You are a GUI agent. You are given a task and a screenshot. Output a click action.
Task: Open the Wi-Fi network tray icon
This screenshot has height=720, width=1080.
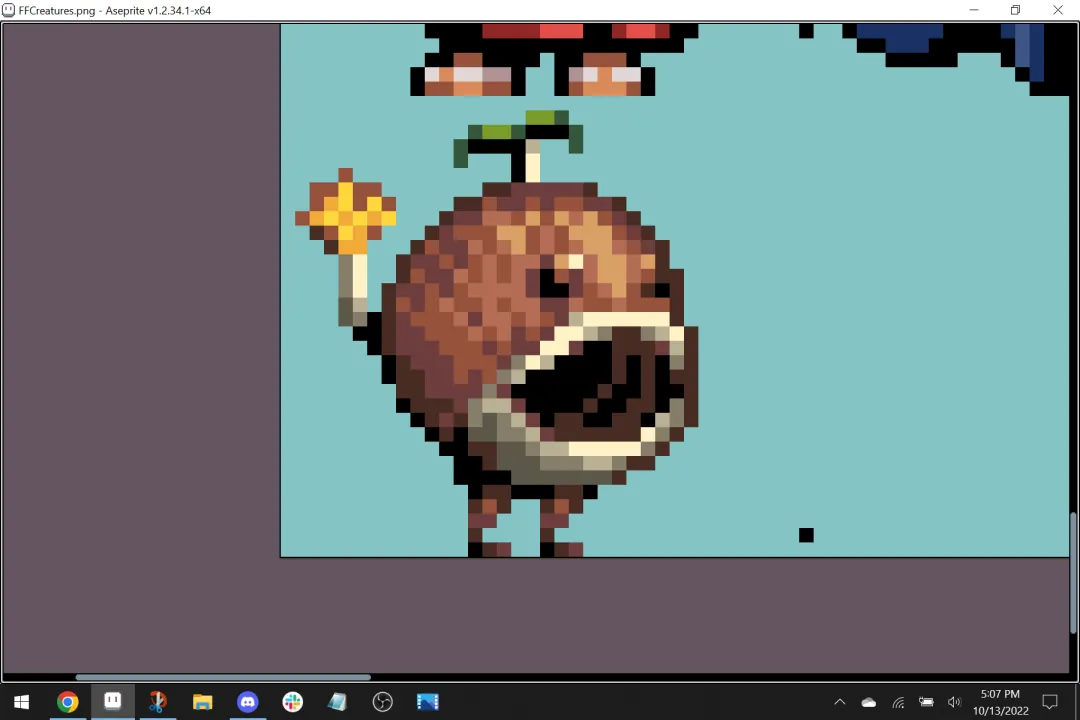pyautogui.click(x=898, y=702)
